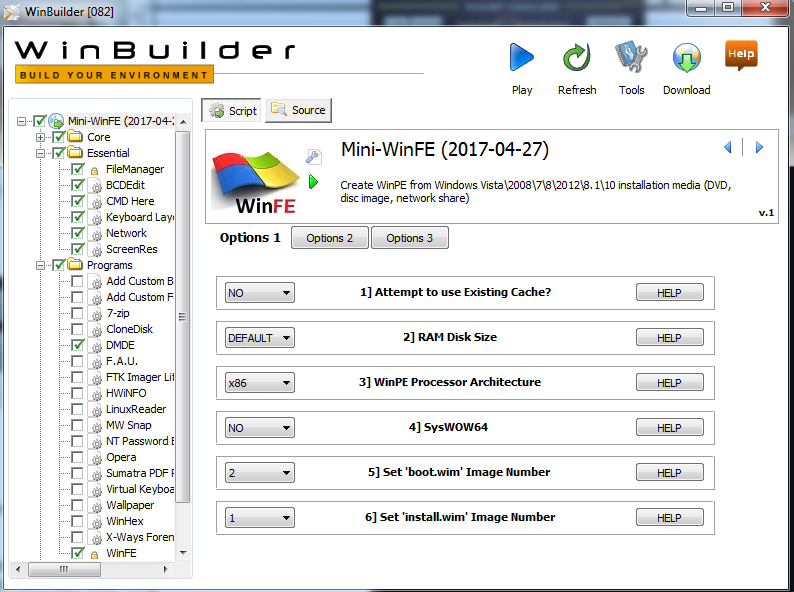Click HELP for WinPE Processor Architecture
Screen dimensions: 794x592
coord(669,383)
